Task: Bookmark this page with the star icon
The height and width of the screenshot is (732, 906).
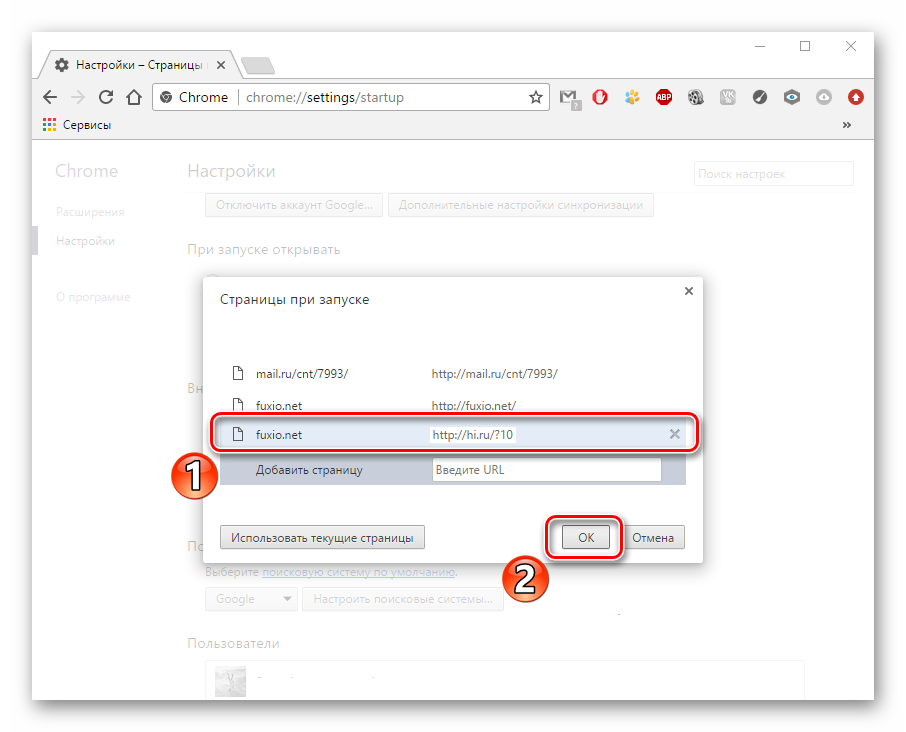Action: coord(536,97)
